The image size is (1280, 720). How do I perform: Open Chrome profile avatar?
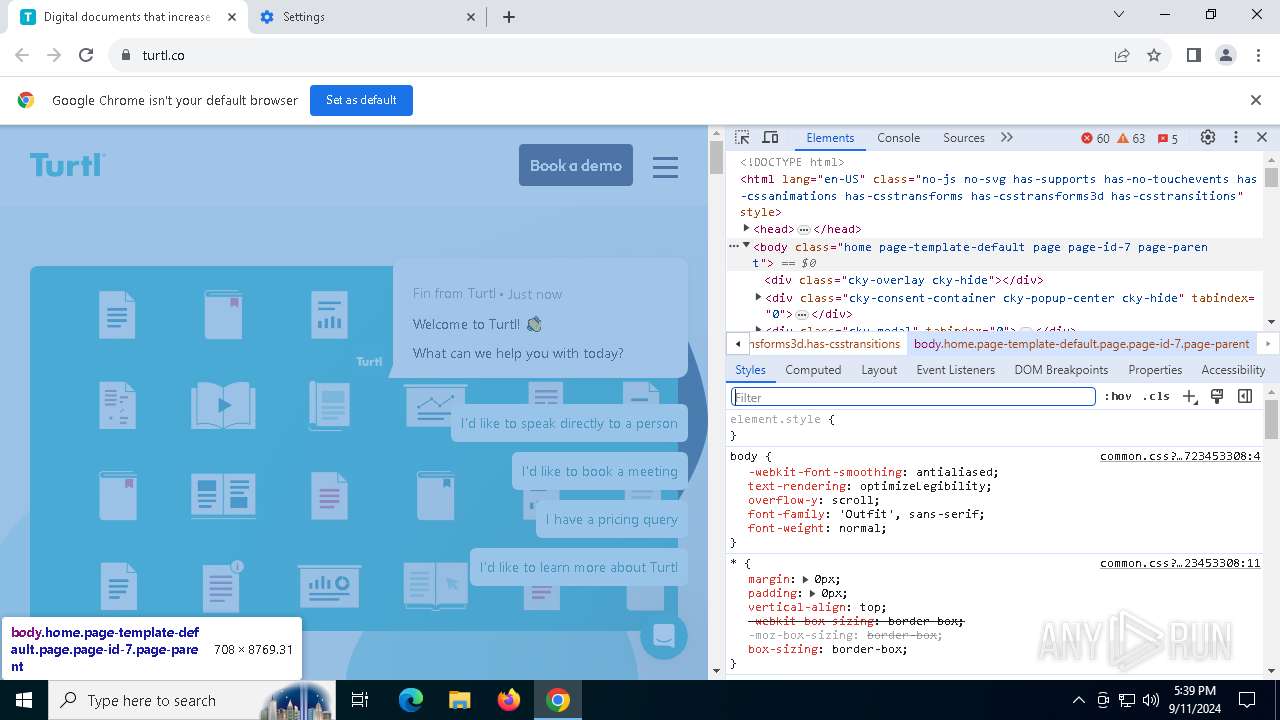(1226, 55)
